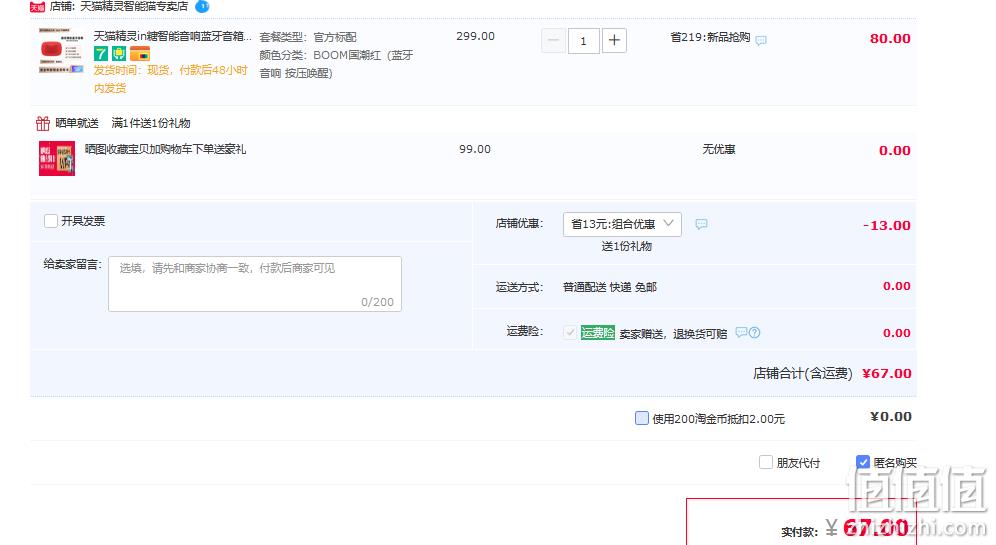Click the orange credit card badge

click(x=140, y=53)
